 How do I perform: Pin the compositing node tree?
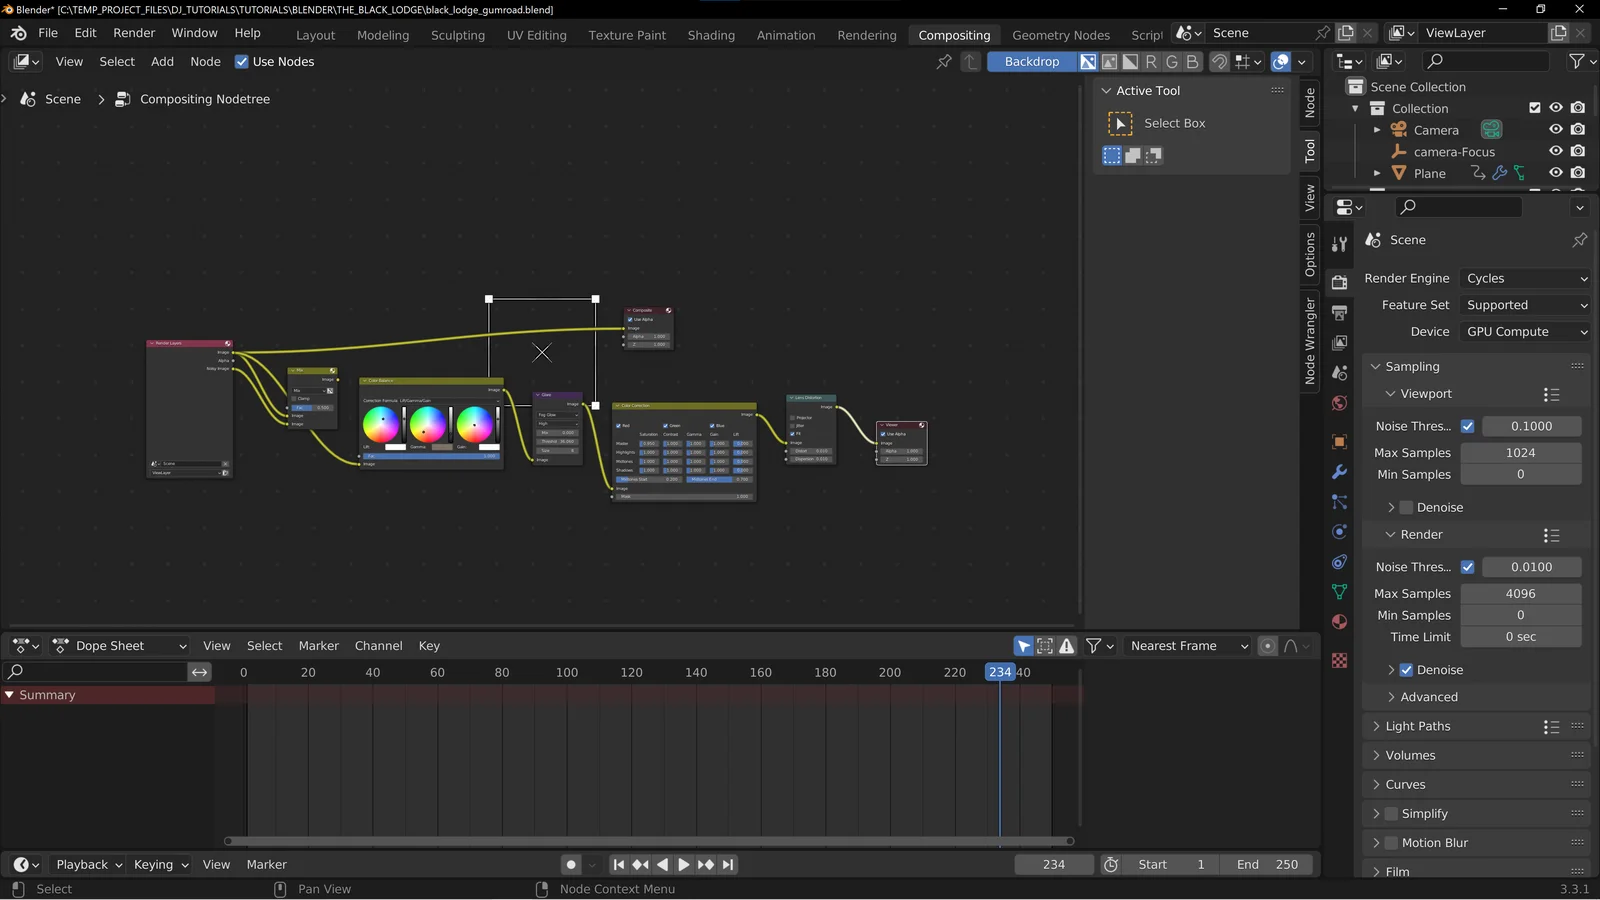(x=943, y=62)
